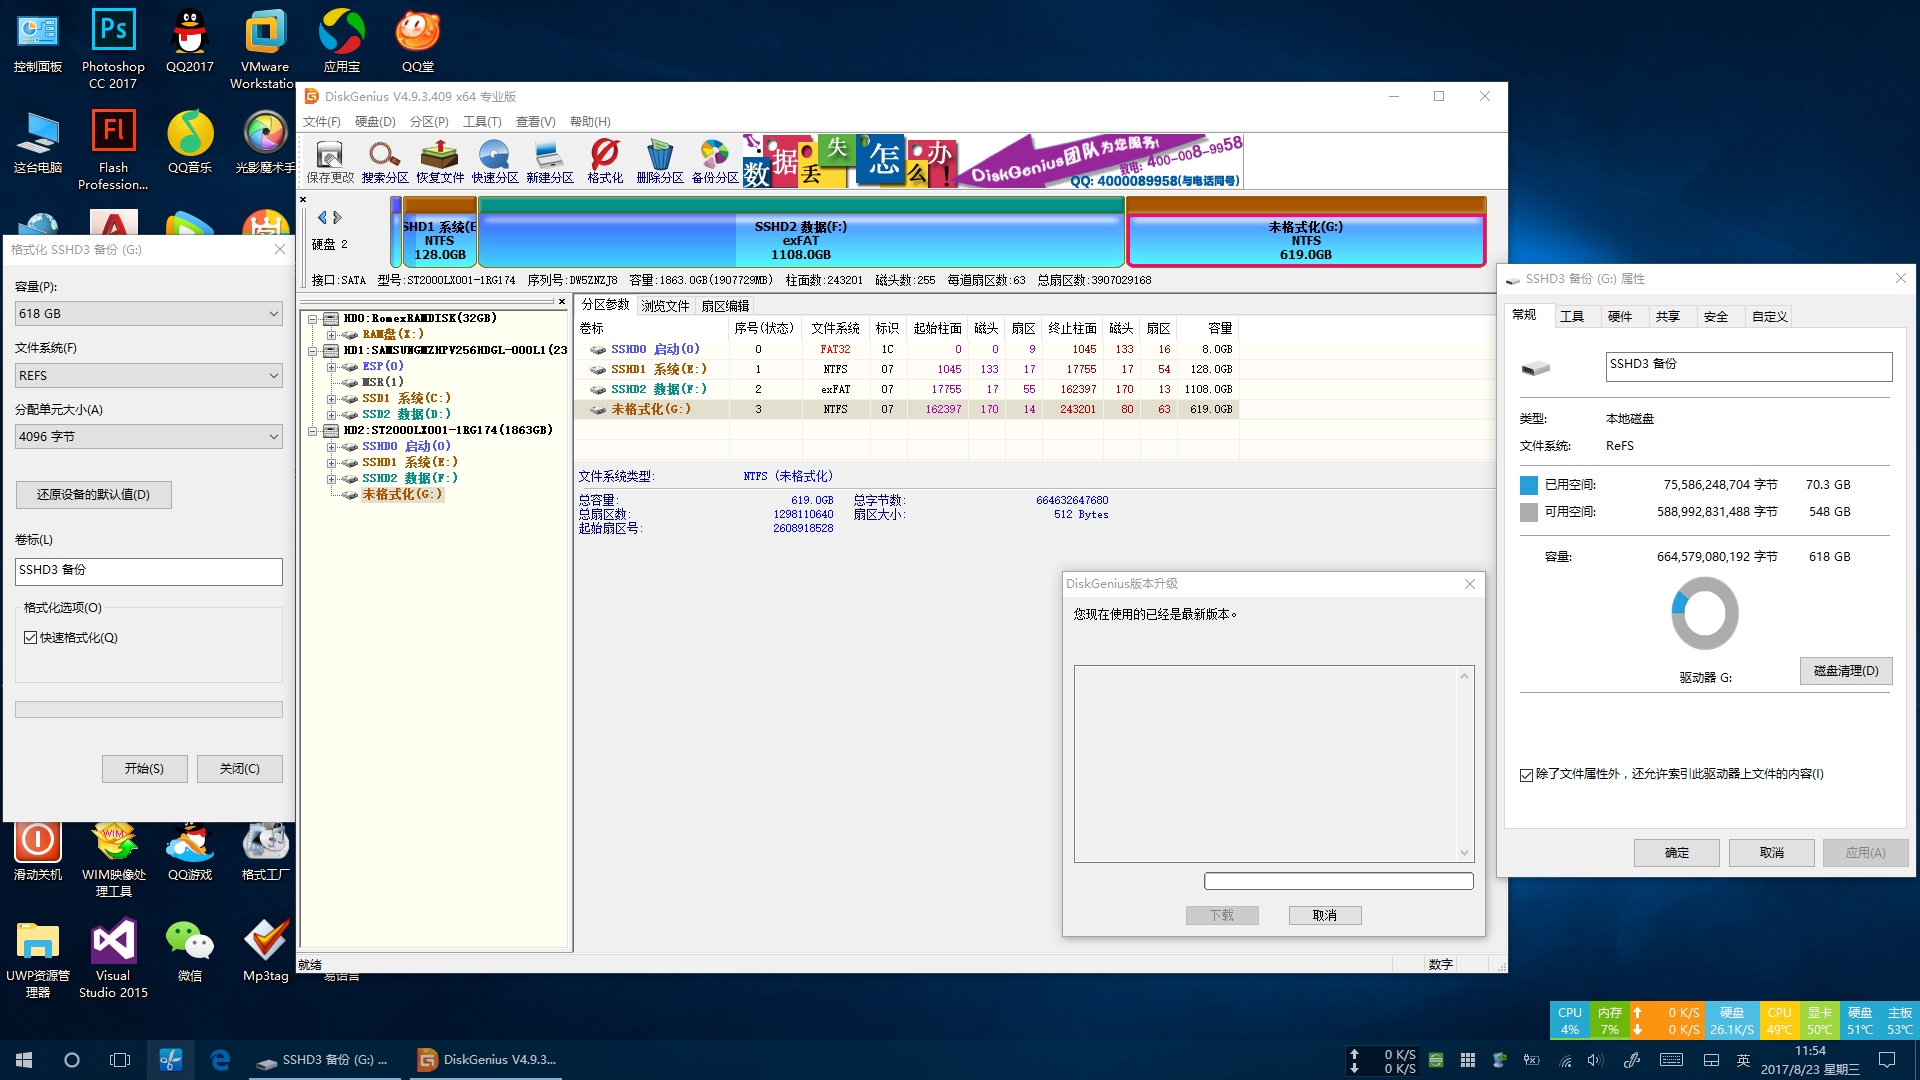
Task: Open the 容量 capacity dropdown showing 618 GB
Action: click(149, 314)
